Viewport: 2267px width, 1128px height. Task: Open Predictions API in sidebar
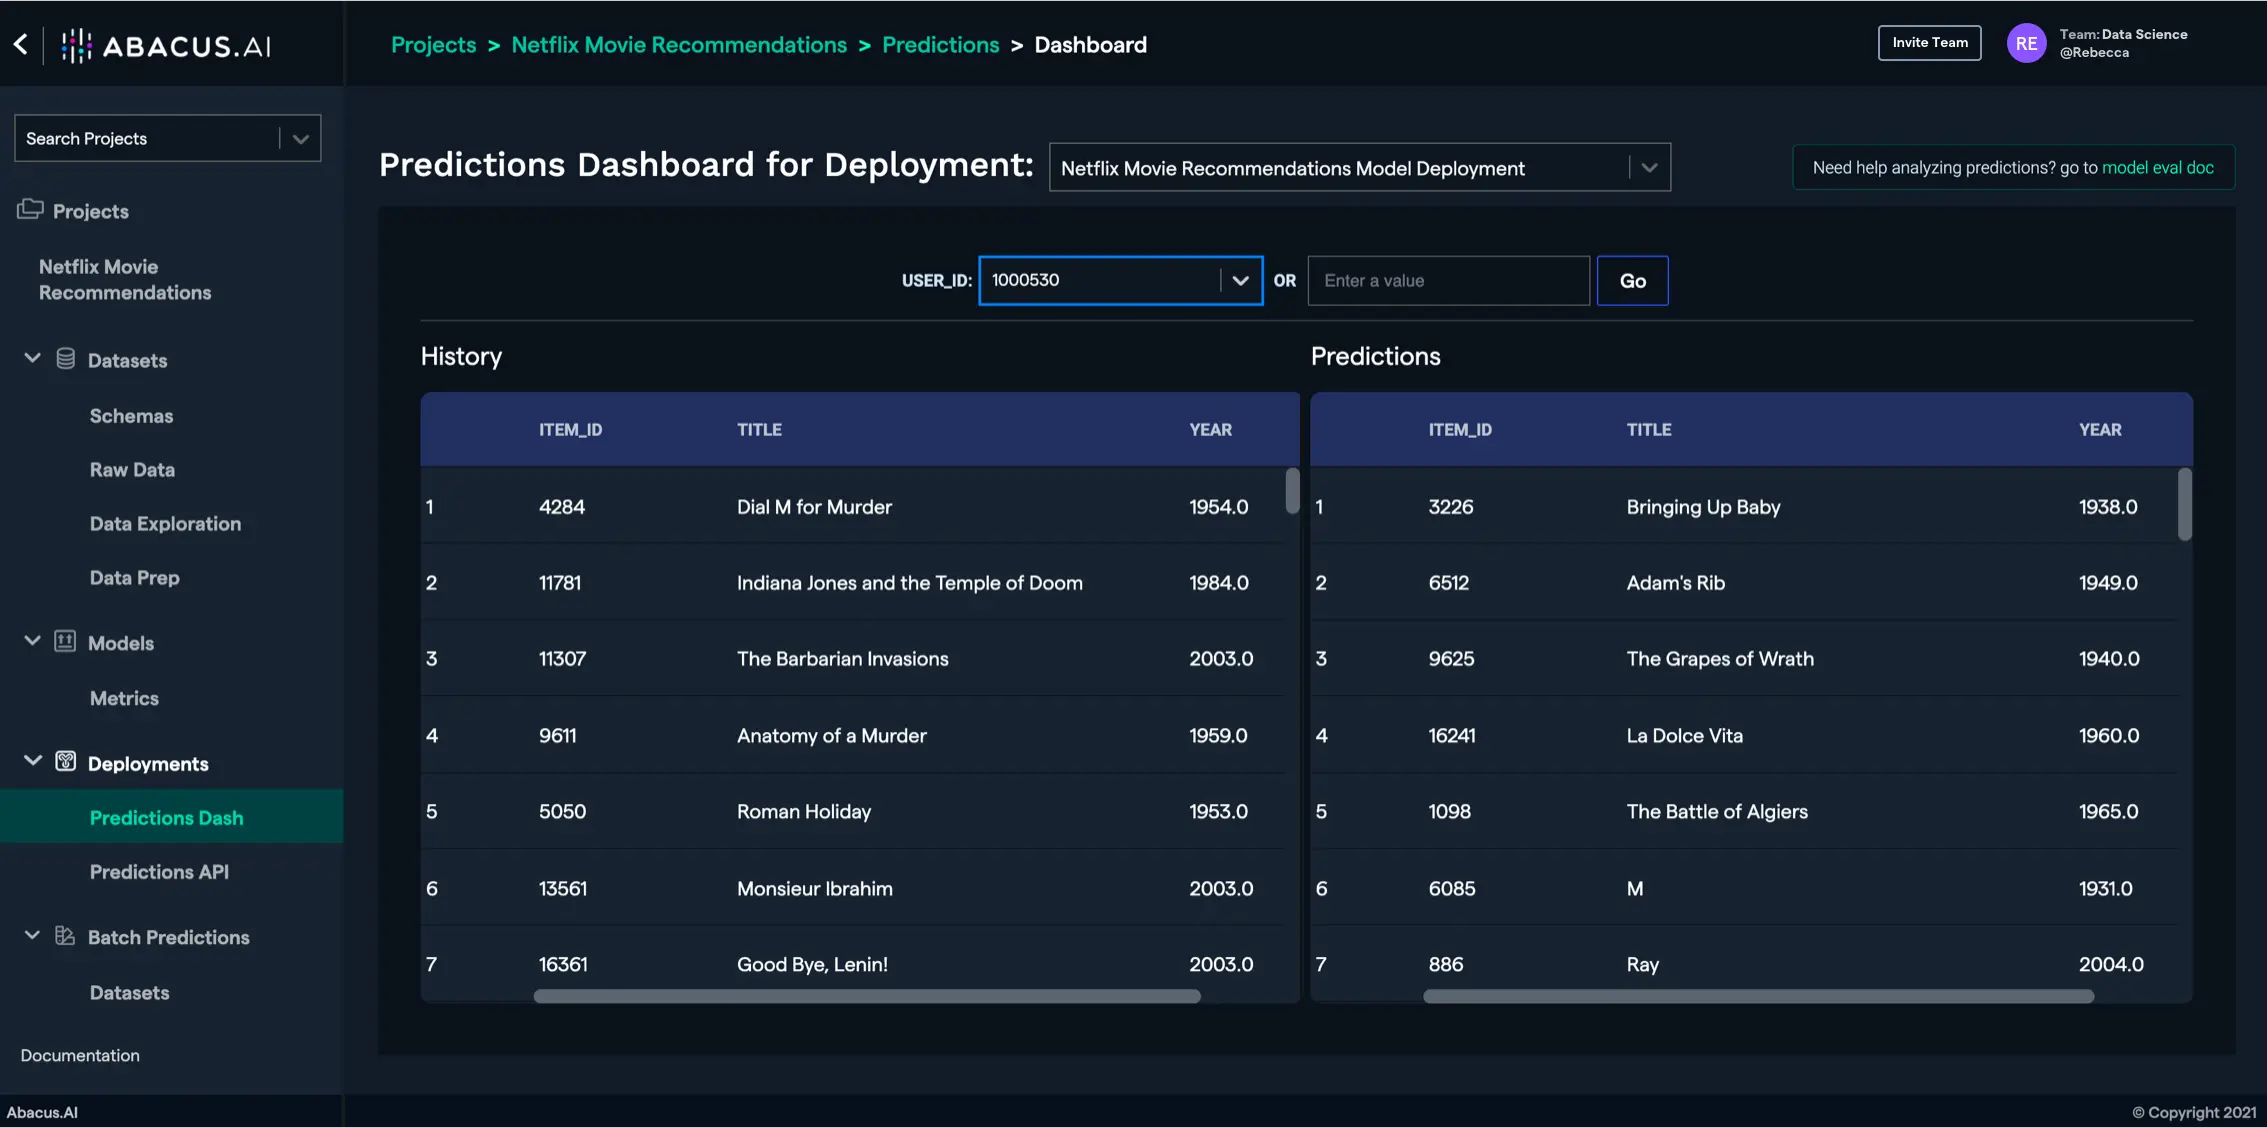pyautogui.click(x=159, y=872)
